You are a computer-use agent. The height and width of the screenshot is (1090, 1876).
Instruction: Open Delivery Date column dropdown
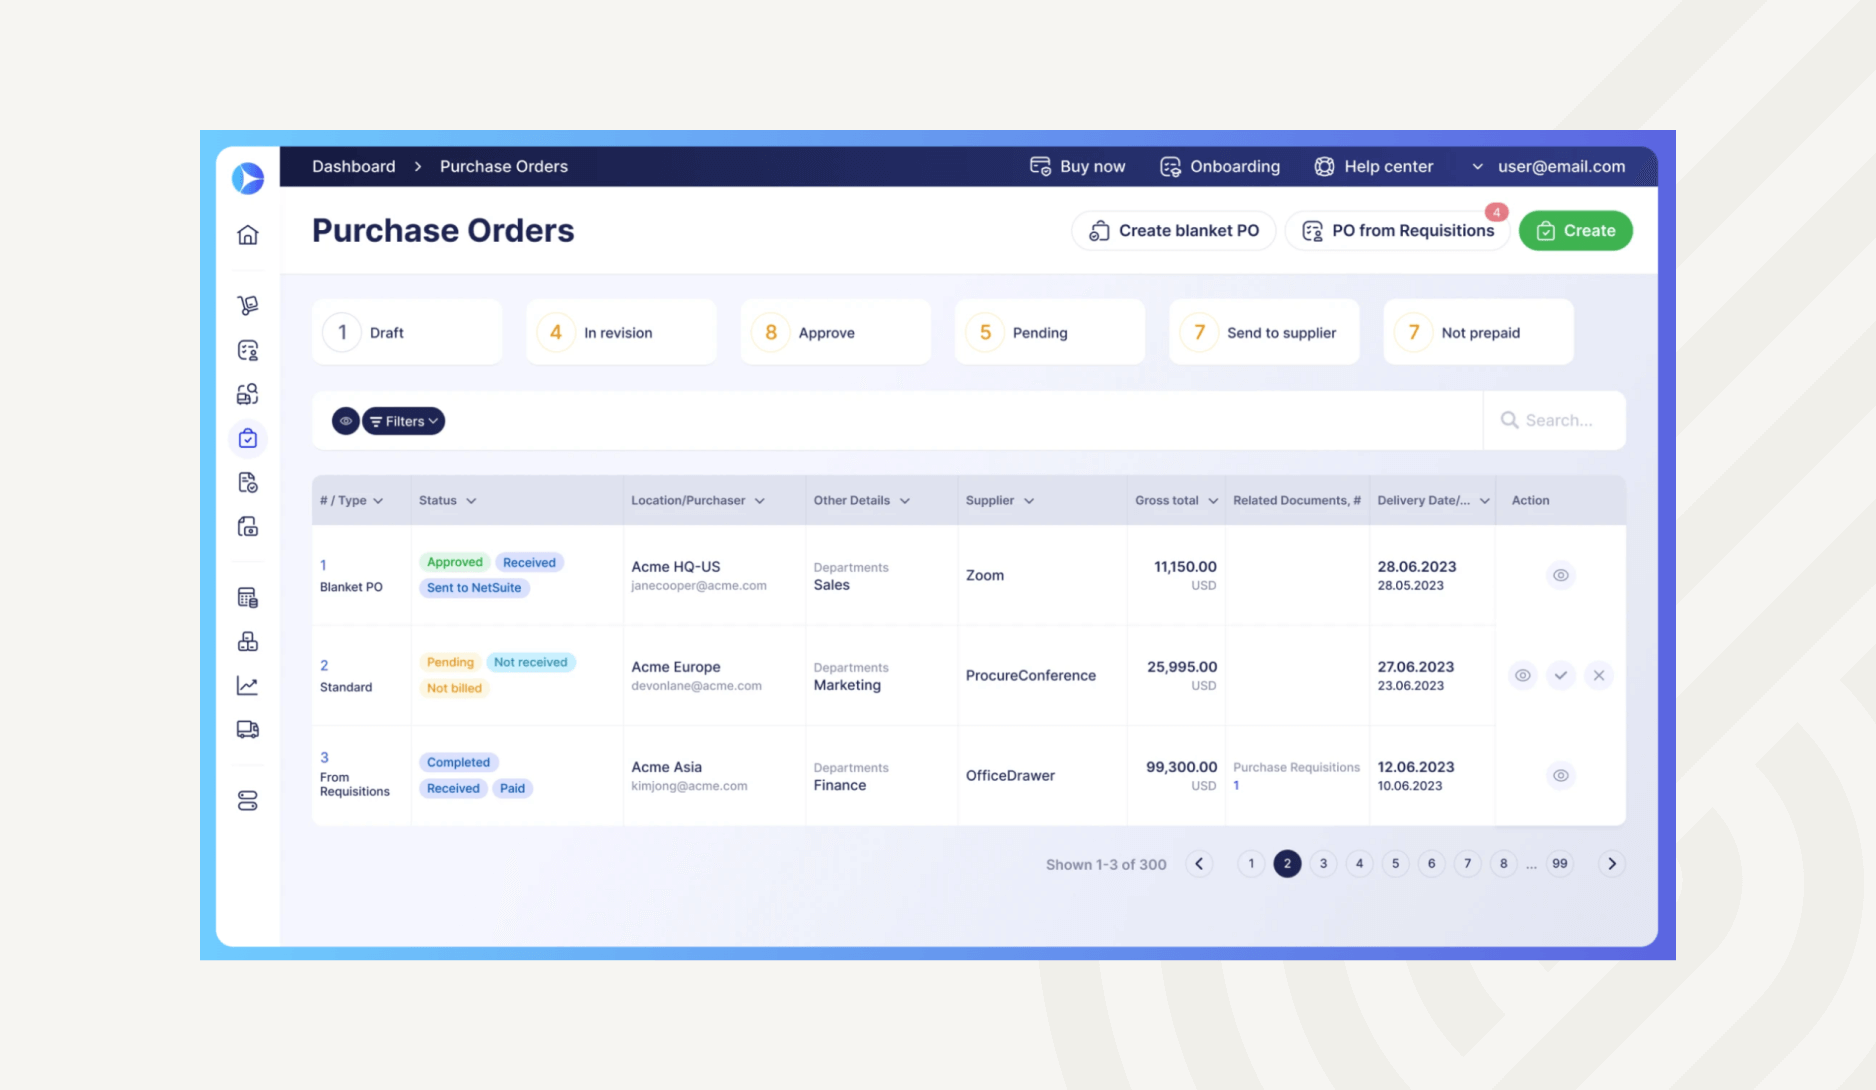tap(1485, 501)
